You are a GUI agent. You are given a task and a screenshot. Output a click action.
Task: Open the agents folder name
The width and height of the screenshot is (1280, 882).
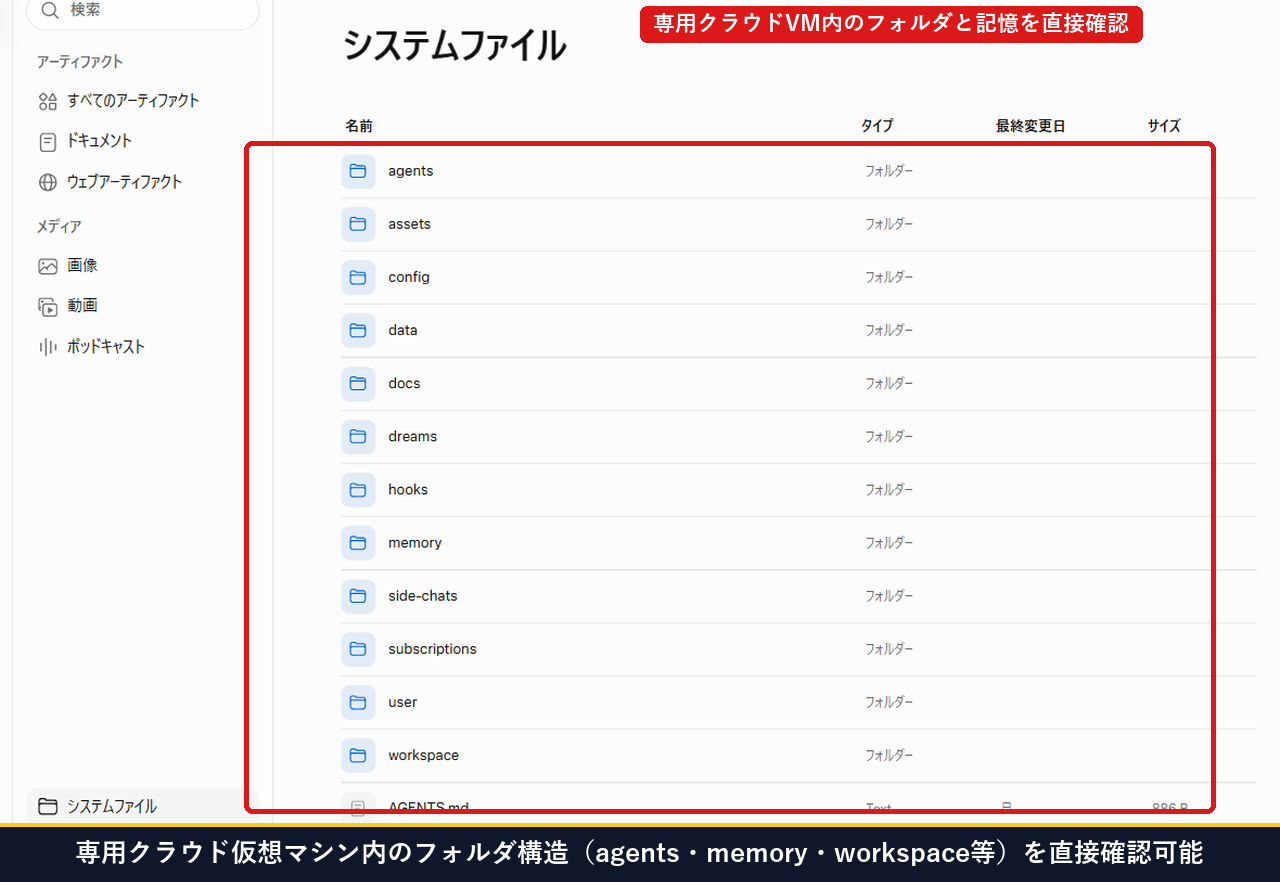coord(411,171)
